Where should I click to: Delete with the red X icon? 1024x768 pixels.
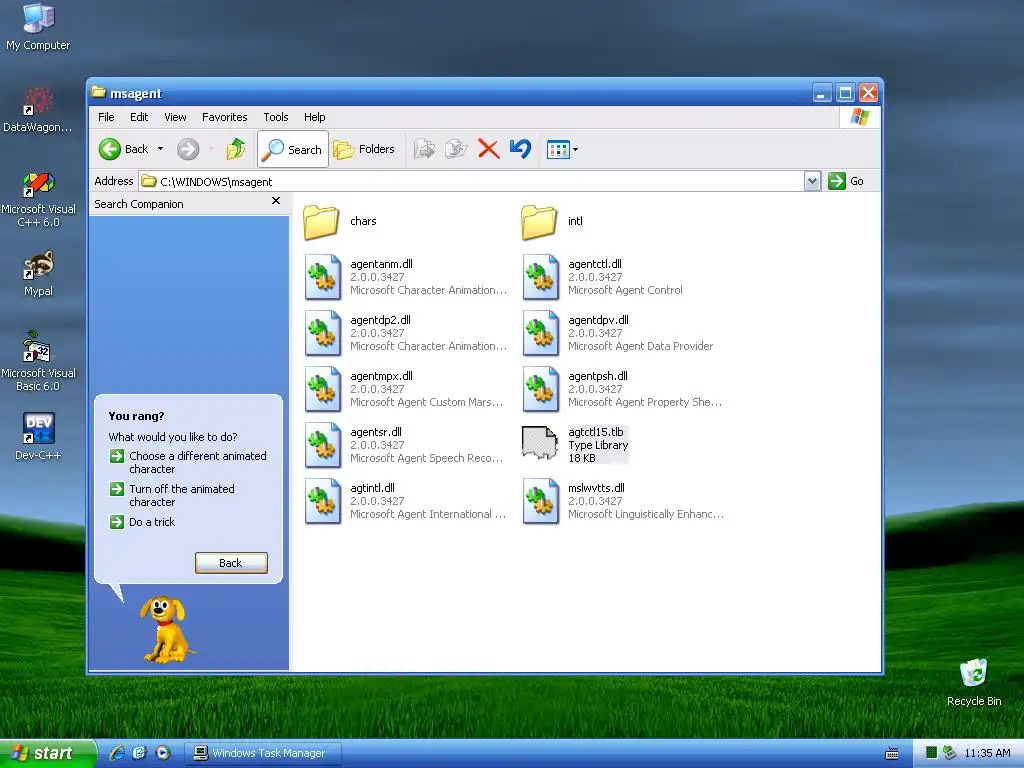(x=488, y=150)
